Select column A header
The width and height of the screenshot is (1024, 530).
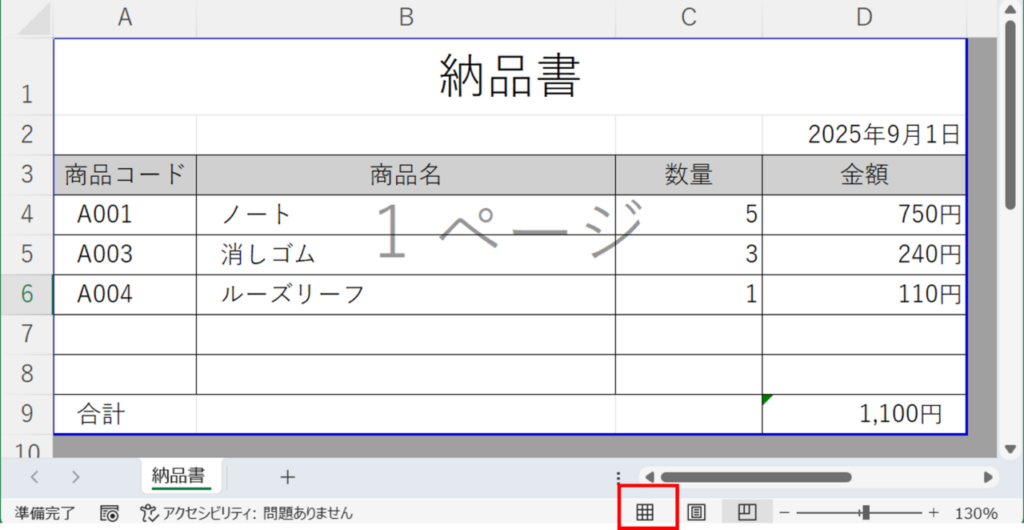[125, 18]
